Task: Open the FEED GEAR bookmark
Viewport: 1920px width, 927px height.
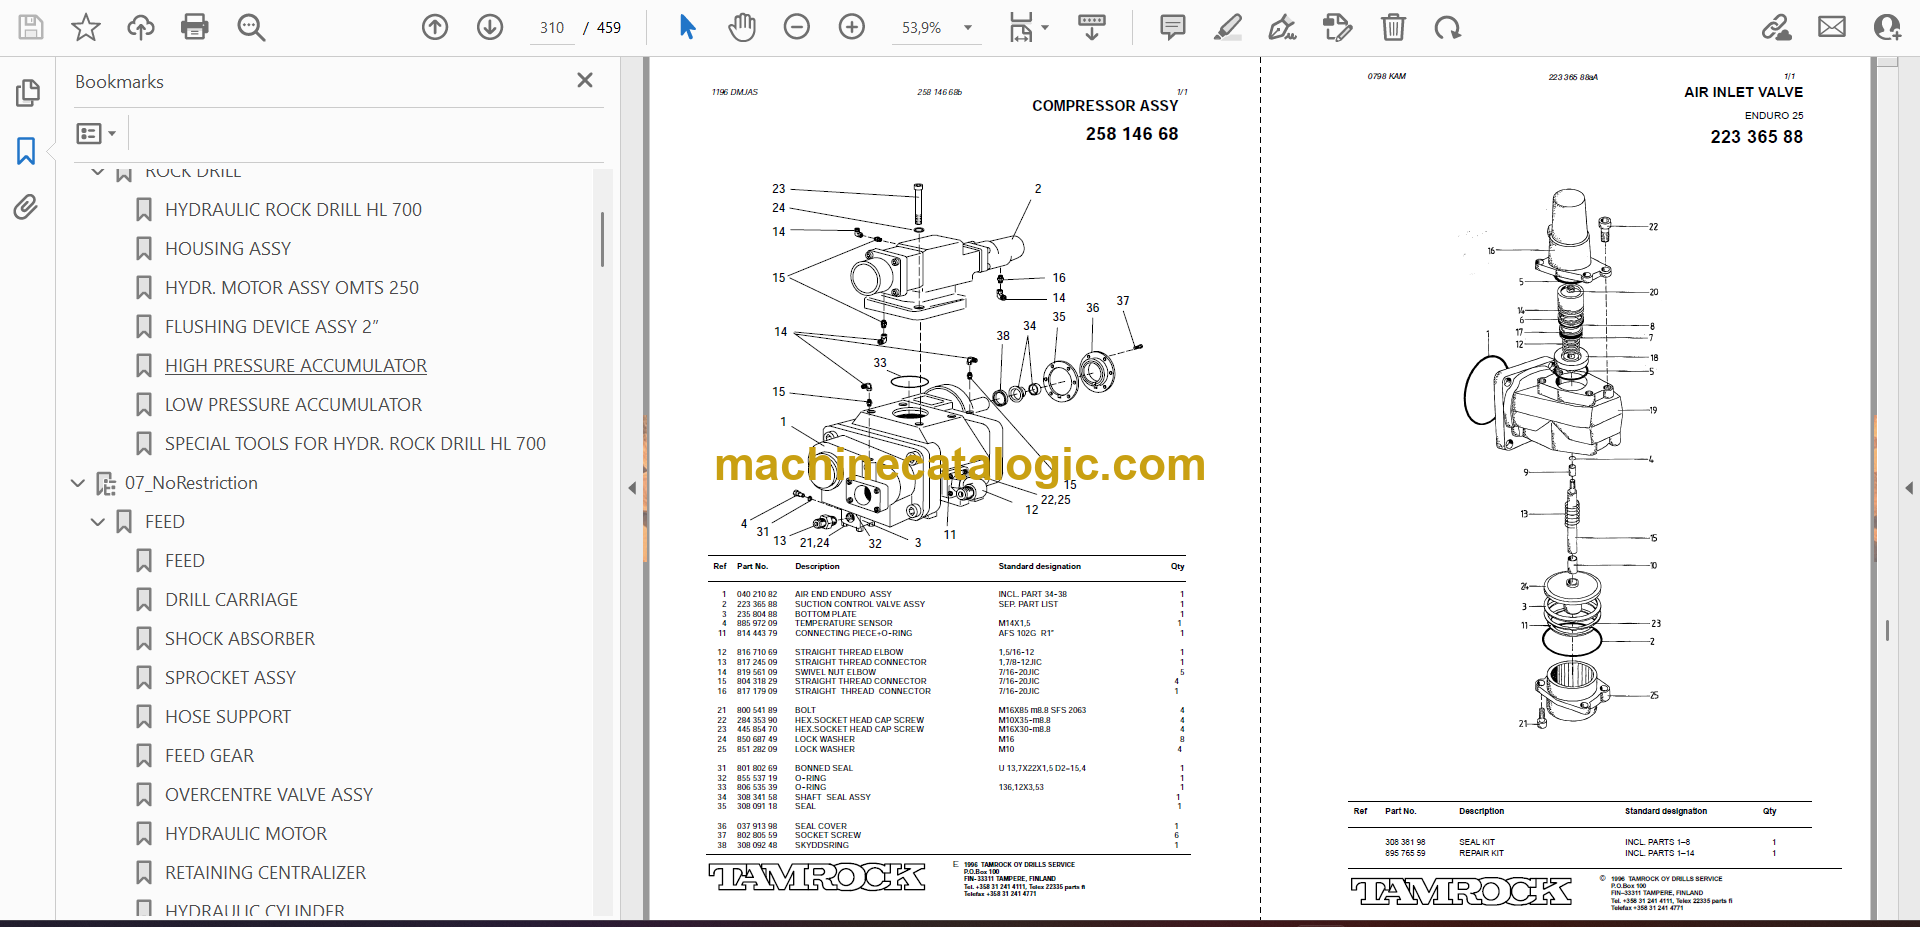Action: [209, 756]
